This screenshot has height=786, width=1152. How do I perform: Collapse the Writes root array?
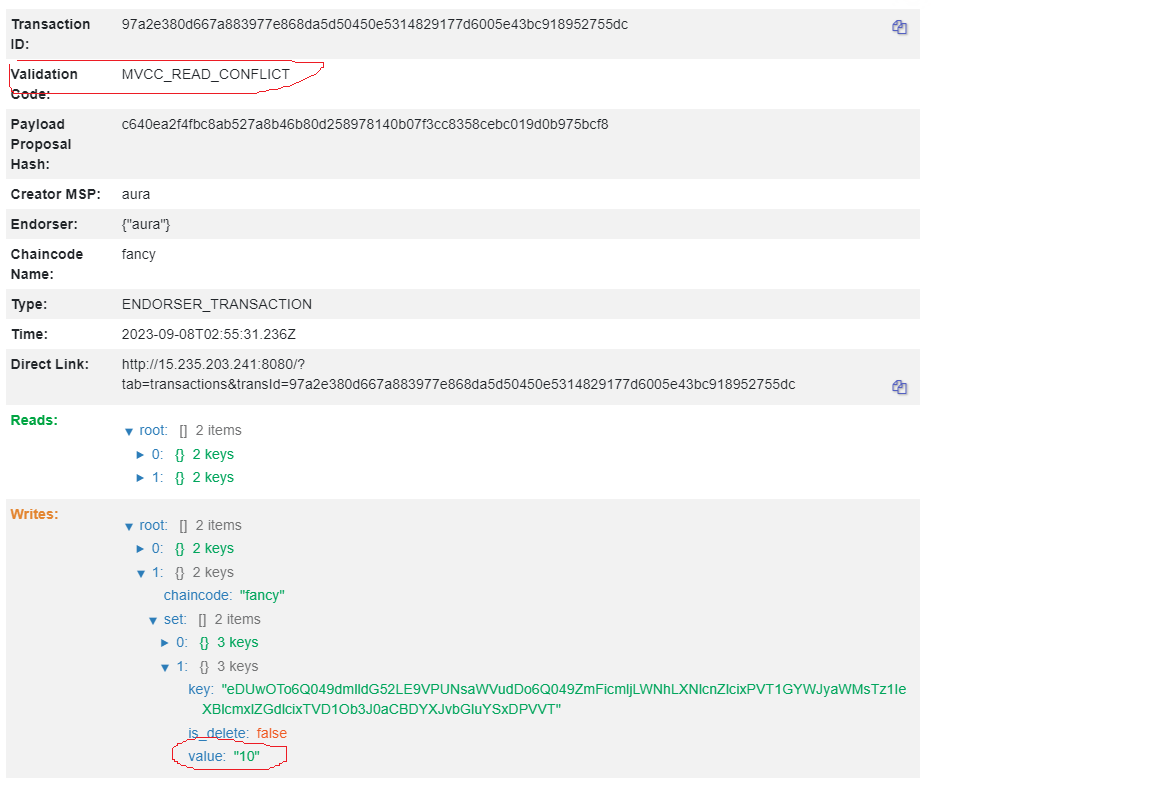tap(130, 524)
